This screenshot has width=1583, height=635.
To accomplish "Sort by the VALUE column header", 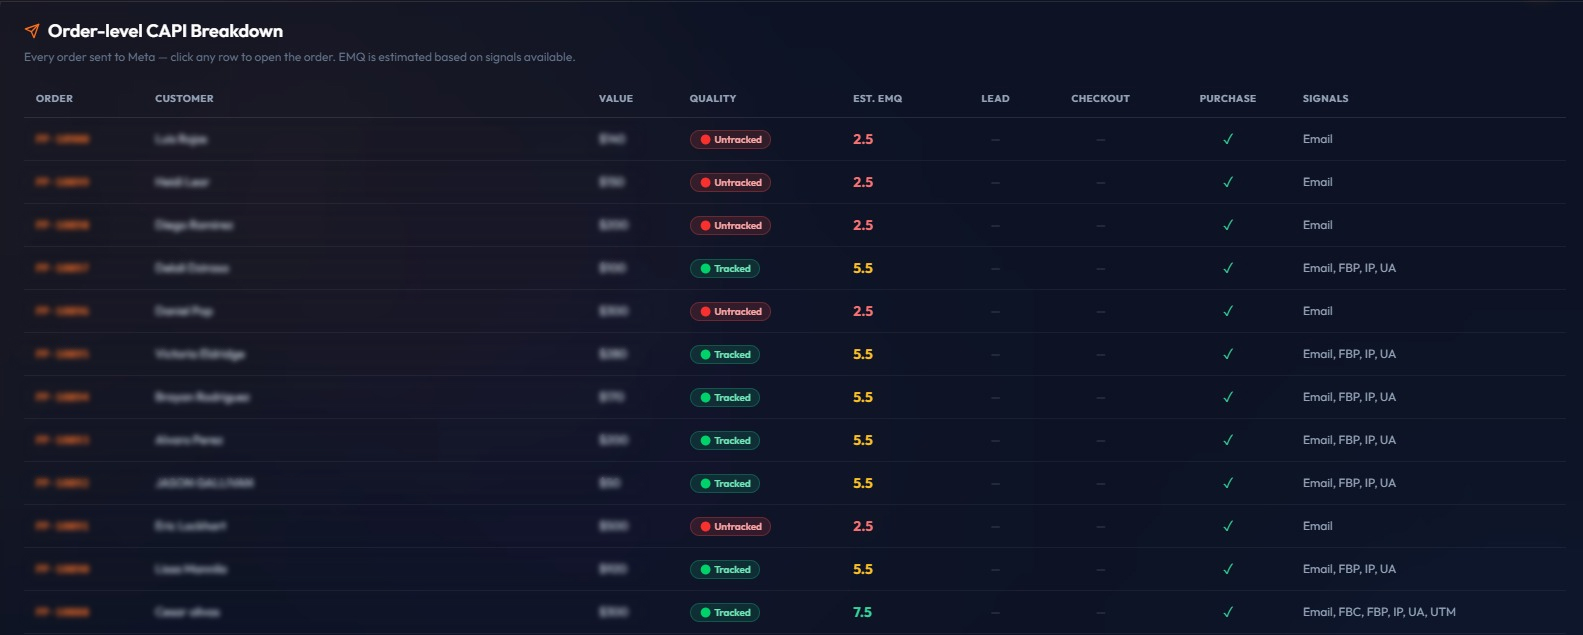I will tap(616, 98).
